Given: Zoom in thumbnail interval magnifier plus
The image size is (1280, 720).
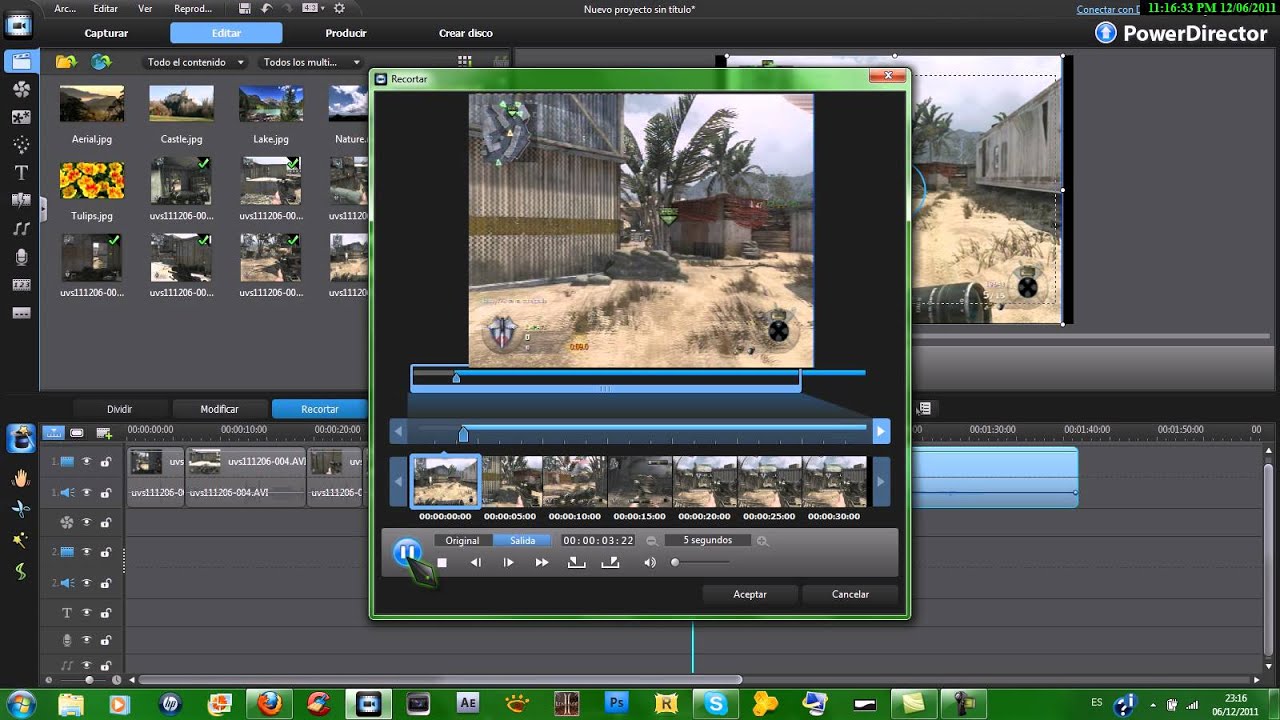Looking at the screenshot, I should (762, 541).
